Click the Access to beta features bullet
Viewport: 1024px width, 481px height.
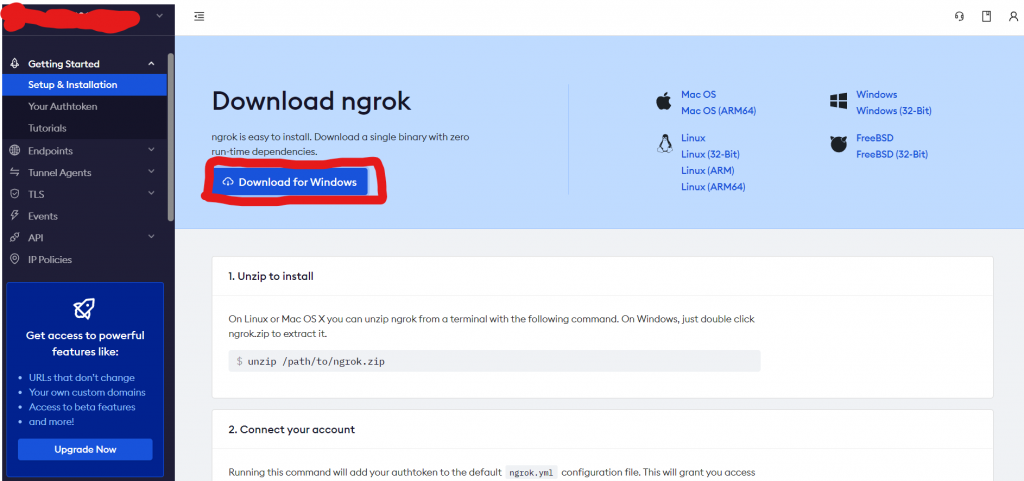click(x=82, y=407)
